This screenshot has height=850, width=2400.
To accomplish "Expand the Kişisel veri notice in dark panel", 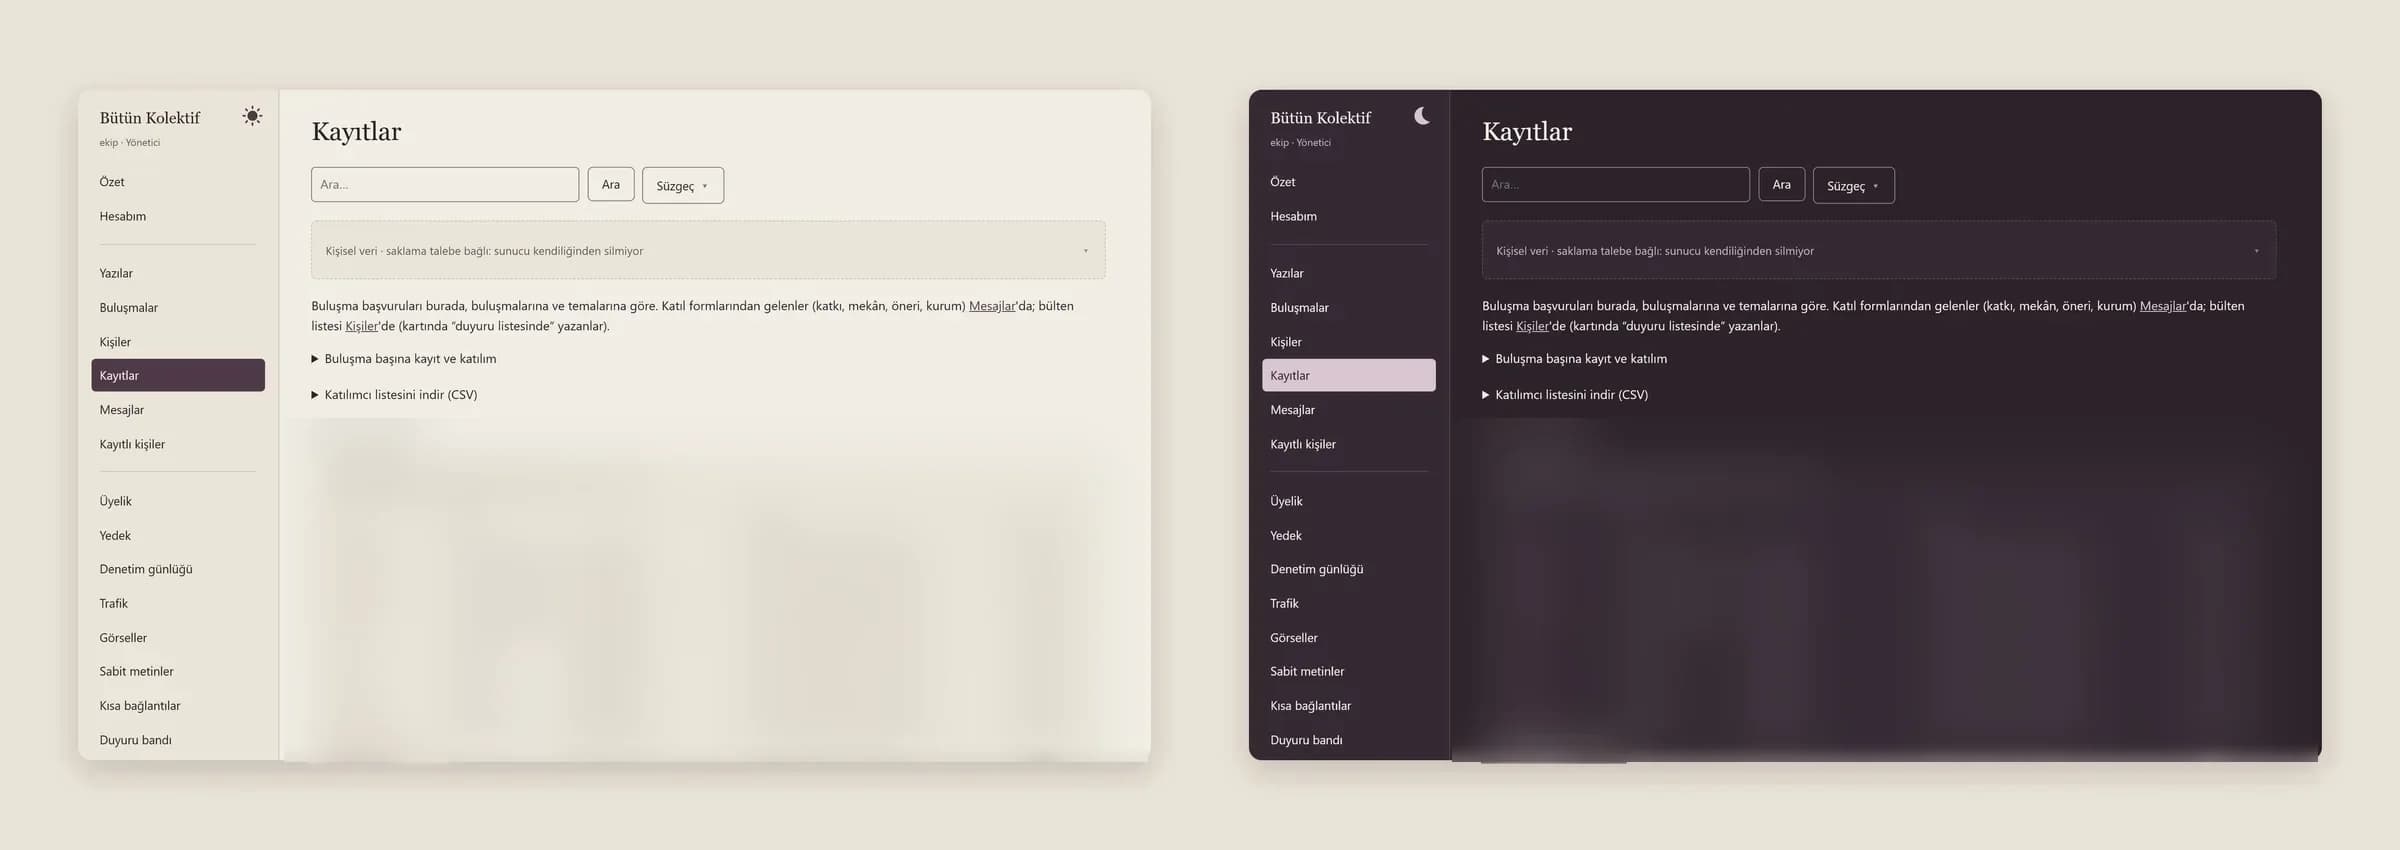I will tap(1878, 250).
